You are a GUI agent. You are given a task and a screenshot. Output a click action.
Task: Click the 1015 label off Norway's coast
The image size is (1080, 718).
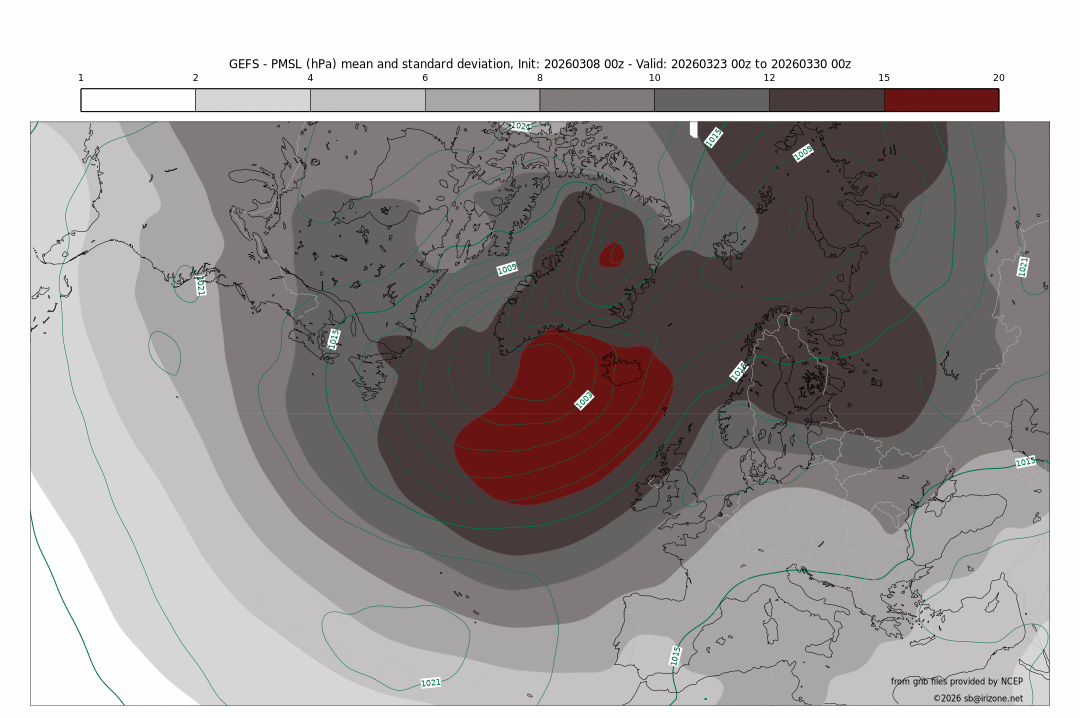click(x=739, y=371)
